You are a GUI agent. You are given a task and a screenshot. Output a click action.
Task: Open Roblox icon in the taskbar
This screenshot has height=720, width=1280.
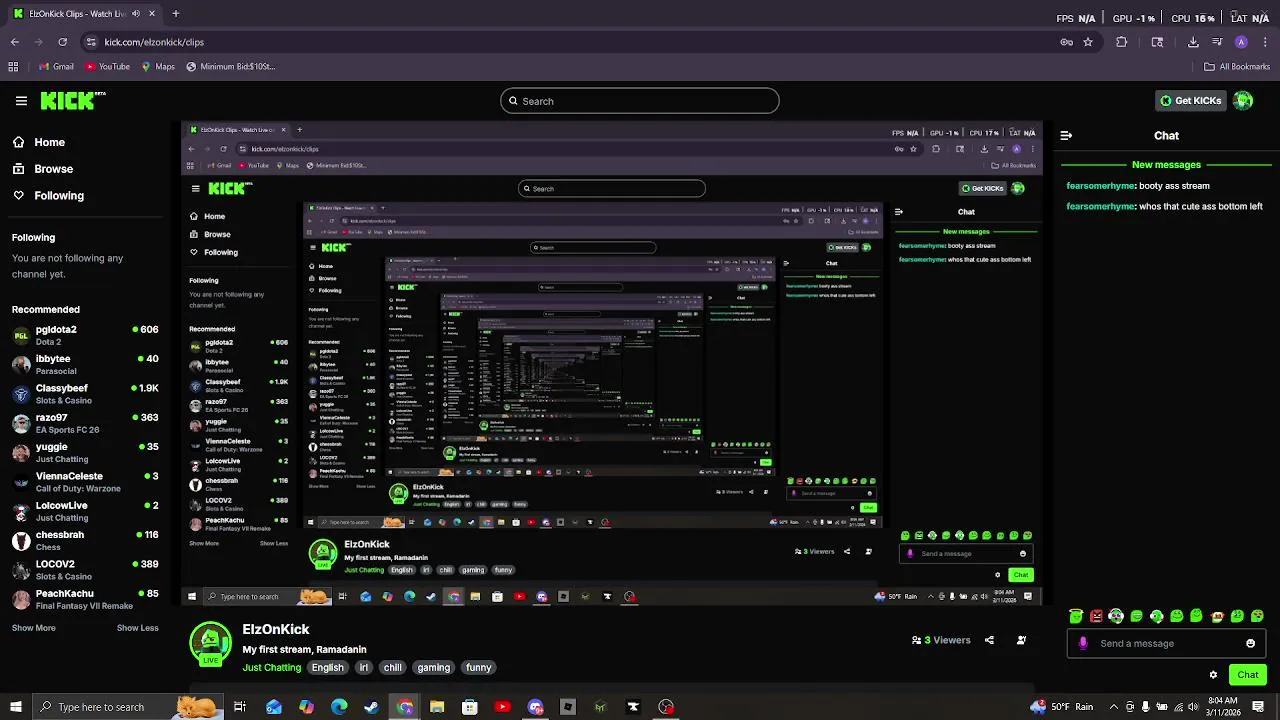pos(568,707)
